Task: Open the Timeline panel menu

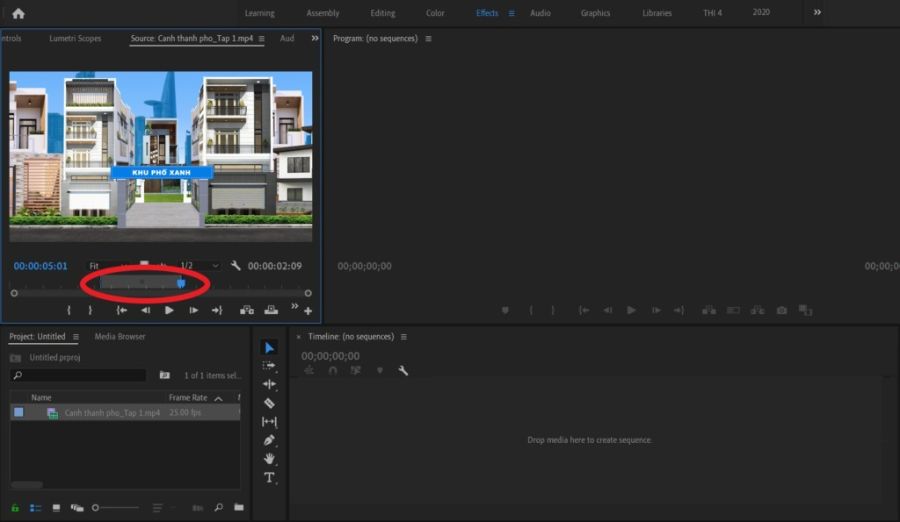Action: click(404, 337)
